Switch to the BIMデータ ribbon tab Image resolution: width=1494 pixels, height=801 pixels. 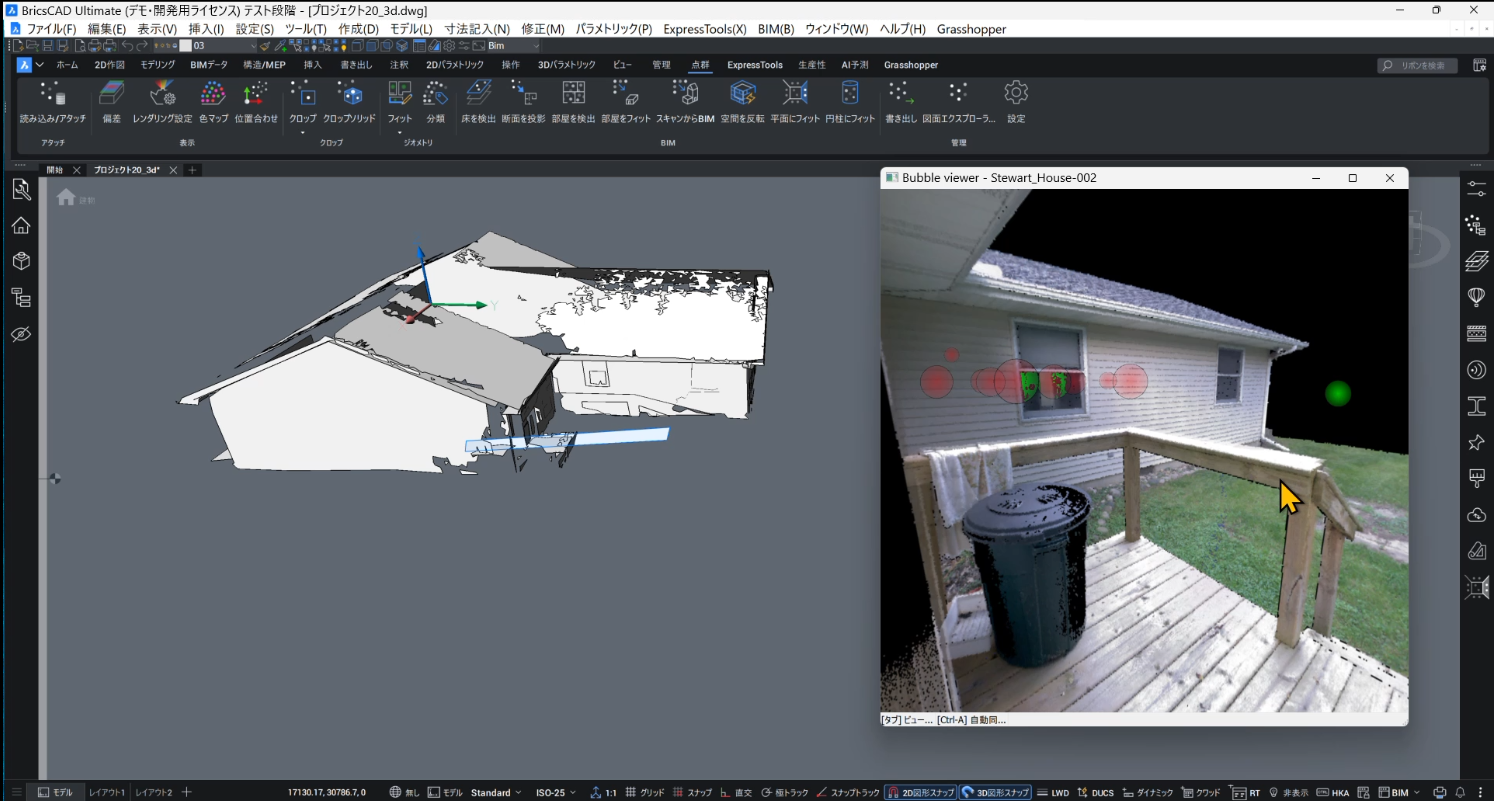coord(209,65)
